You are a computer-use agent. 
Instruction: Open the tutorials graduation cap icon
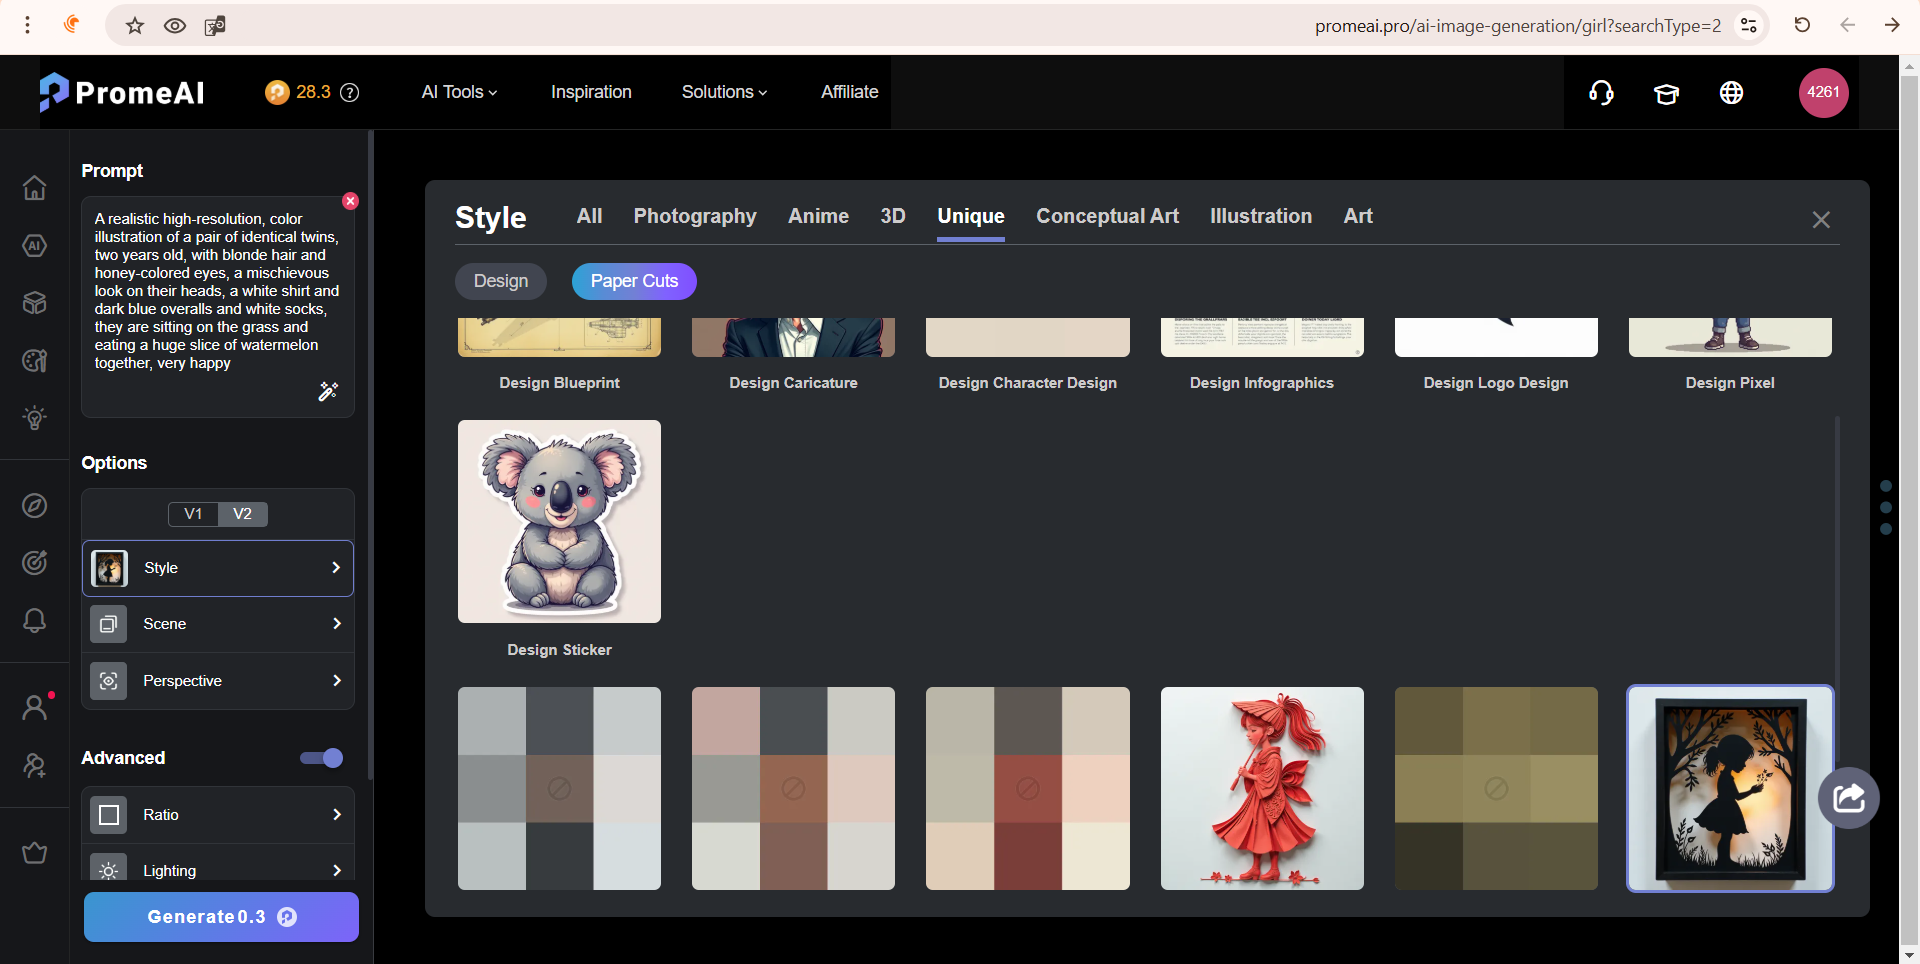1666,93
